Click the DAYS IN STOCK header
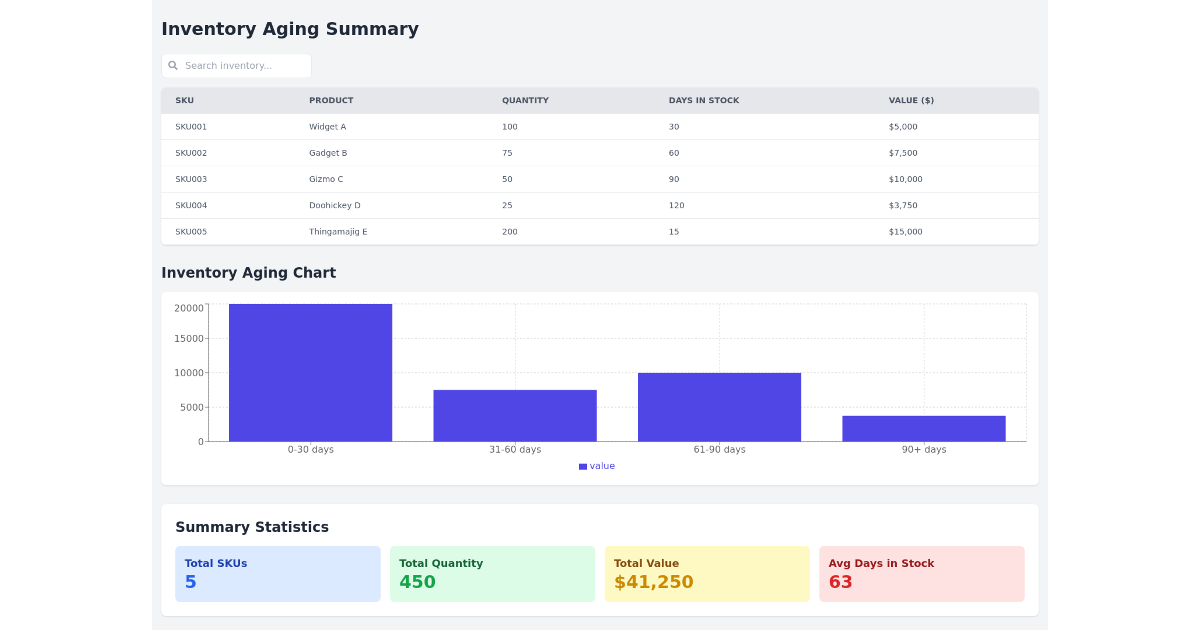Image resolution: width=1200 pixels, height=630 pixels. [x=704, y=100]
